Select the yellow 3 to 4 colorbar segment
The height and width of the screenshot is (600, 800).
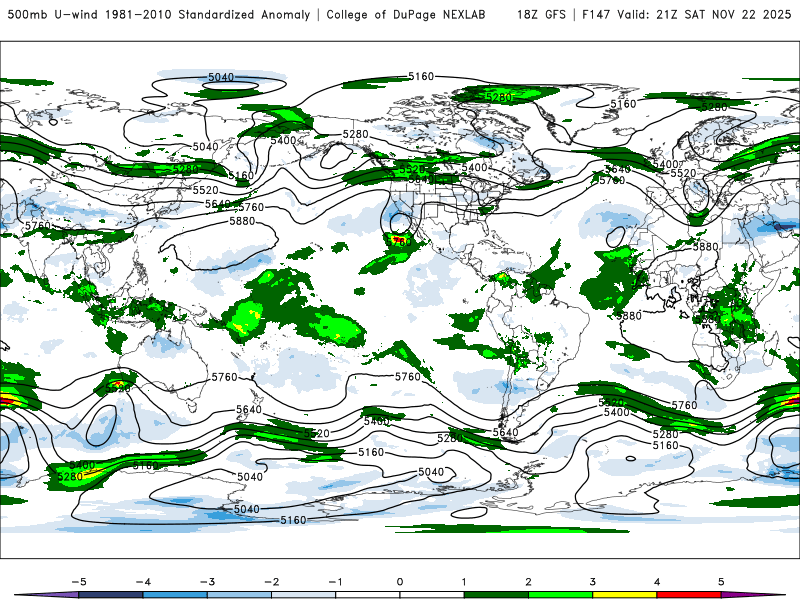(625, 595)
